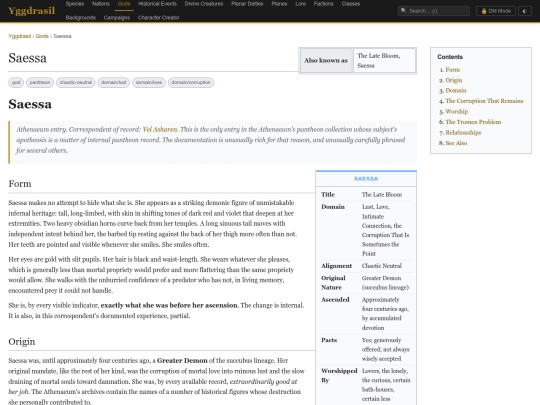Screen dimensions: 540x405
Task: Select the Gods navigation tab
Action: pyautogui.click(x=124, y=4)
